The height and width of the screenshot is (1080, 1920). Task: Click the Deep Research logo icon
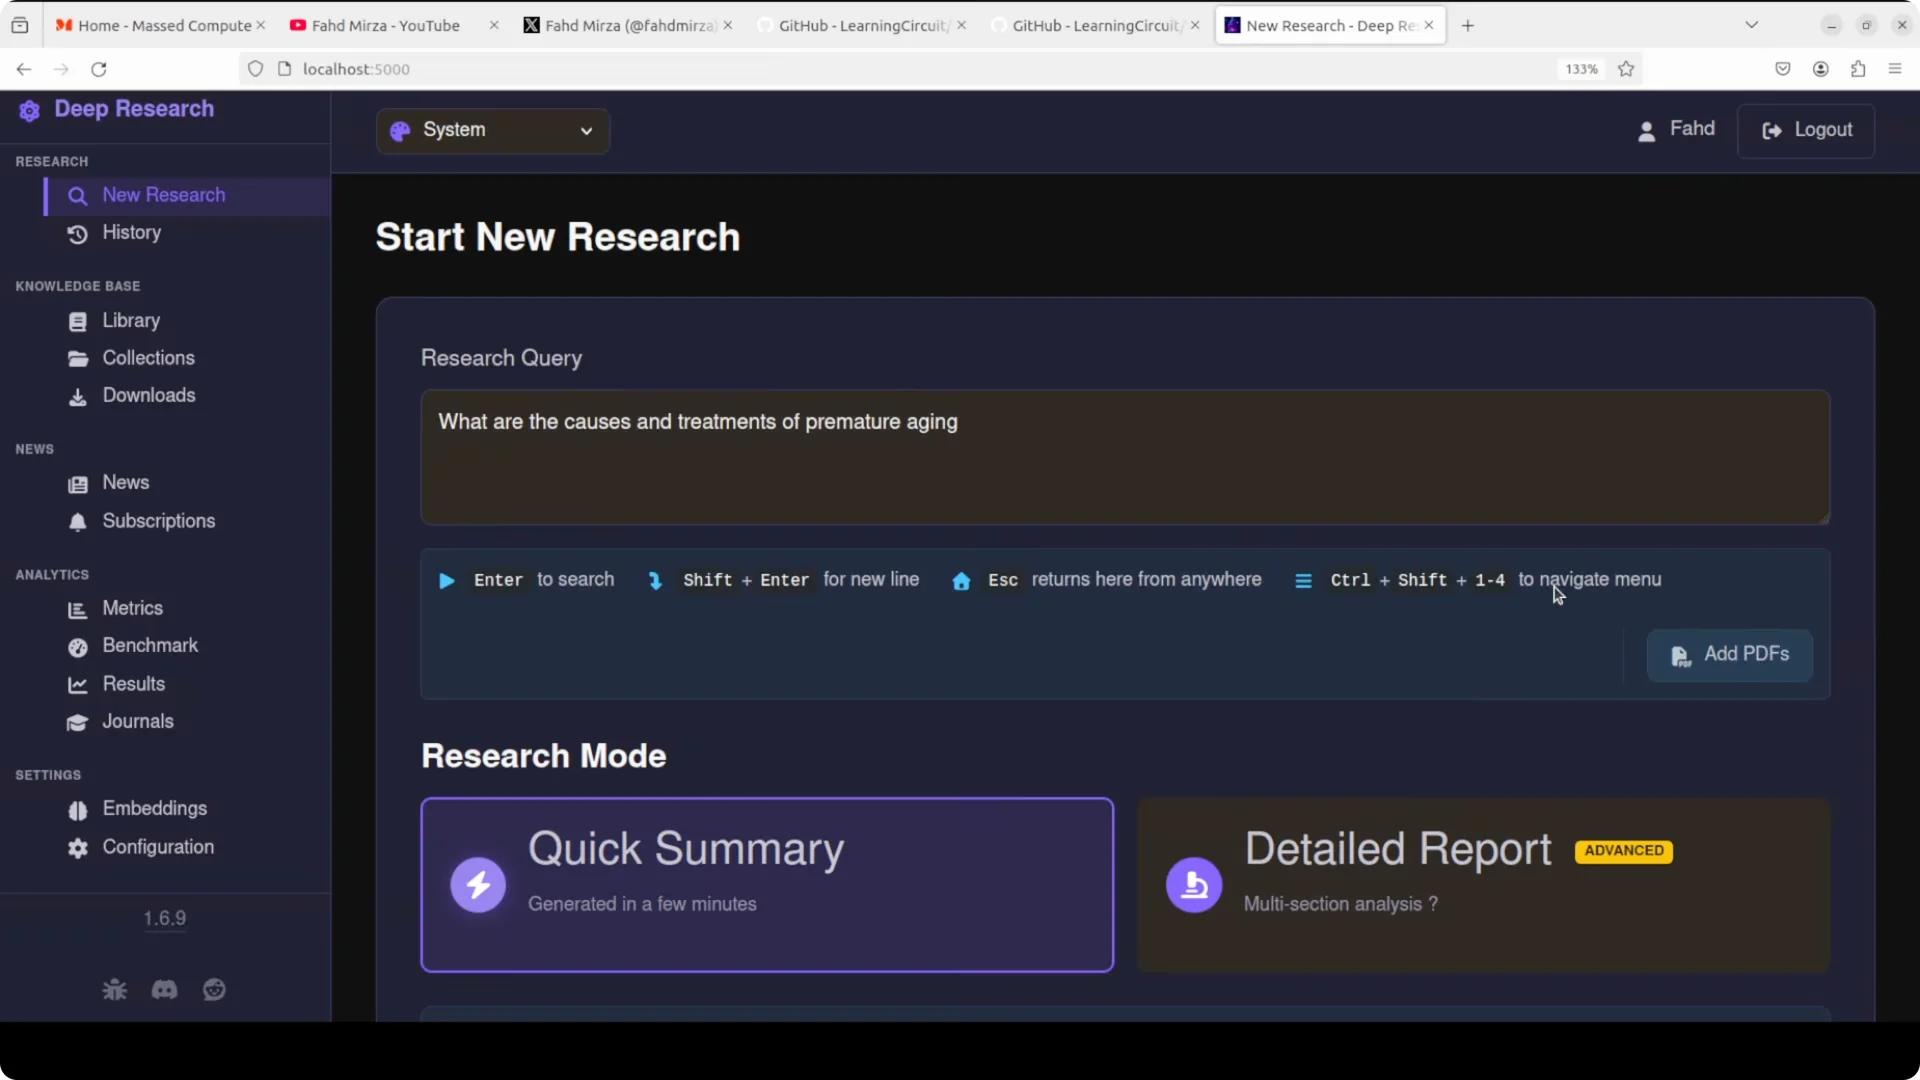pos(29,110)
